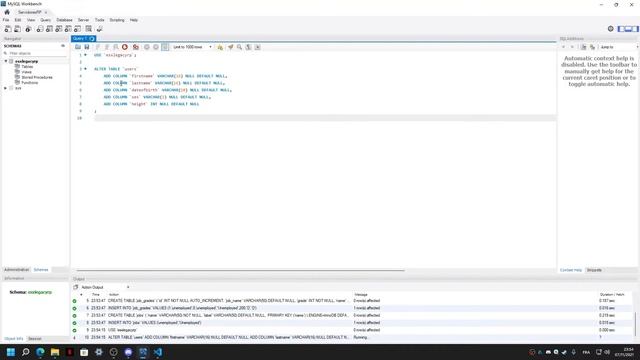Open the Home screen tab icon
Viewport: 640px width, 360px height.
pos(7,12)
